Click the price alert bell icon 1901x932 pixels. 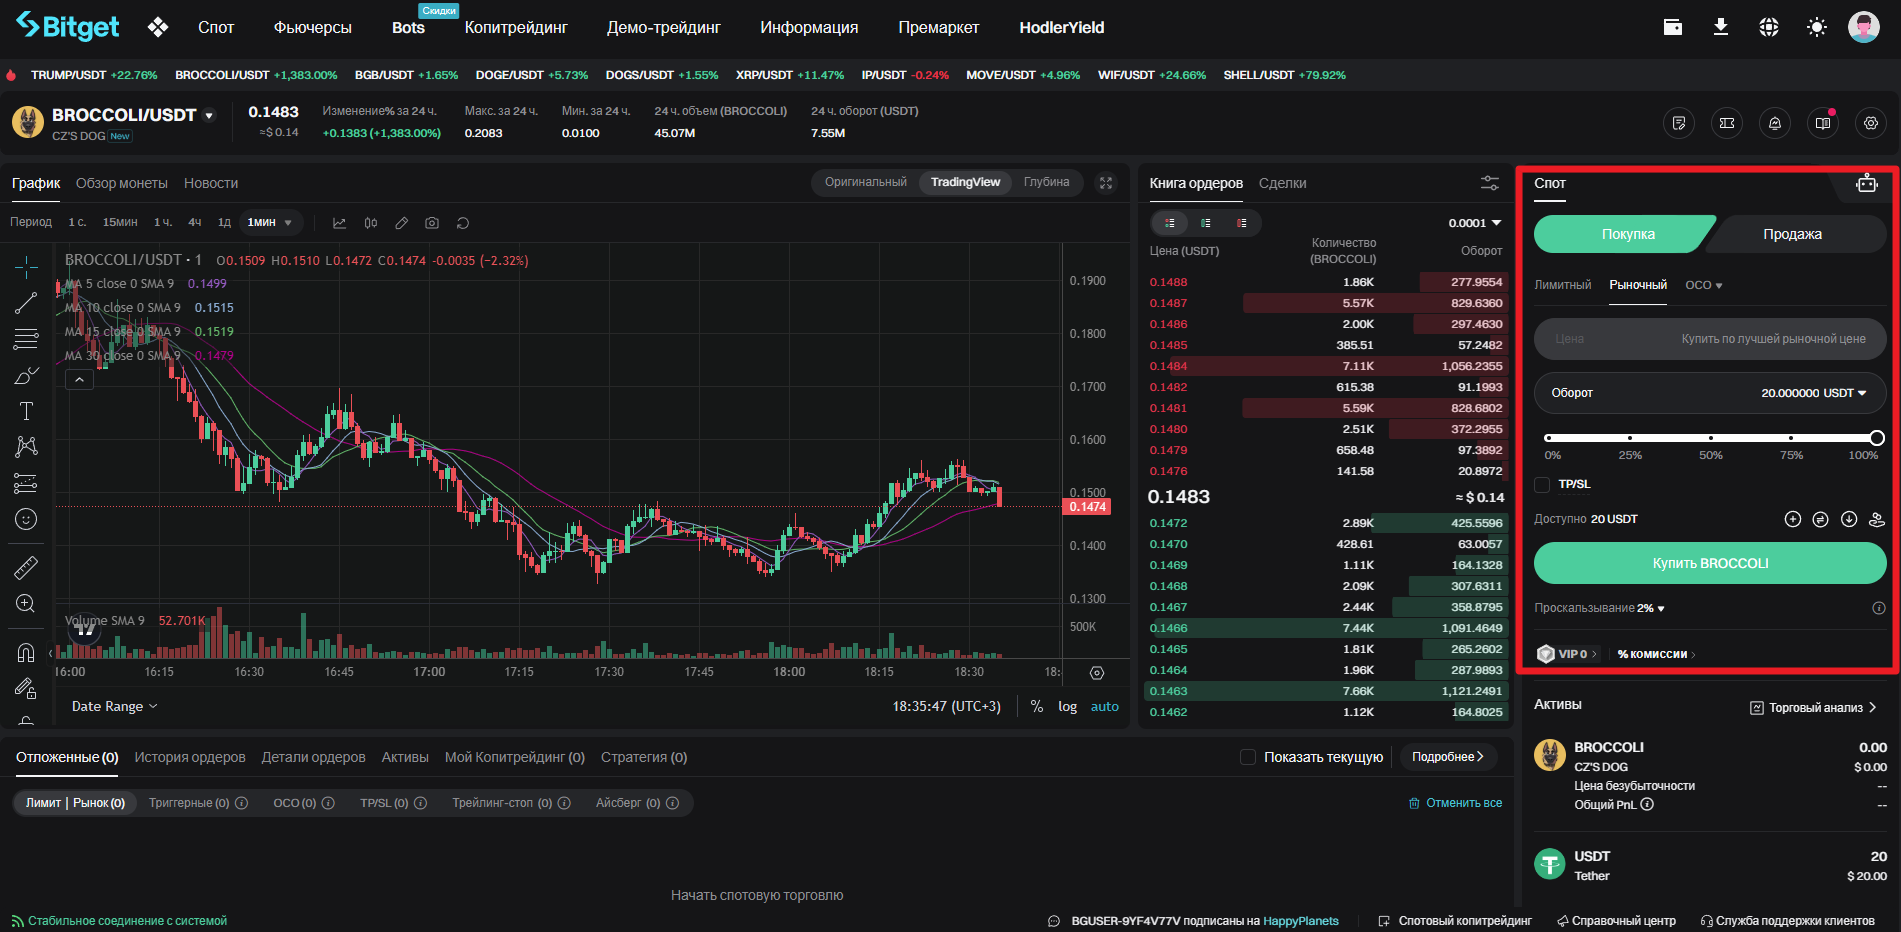1775,123
